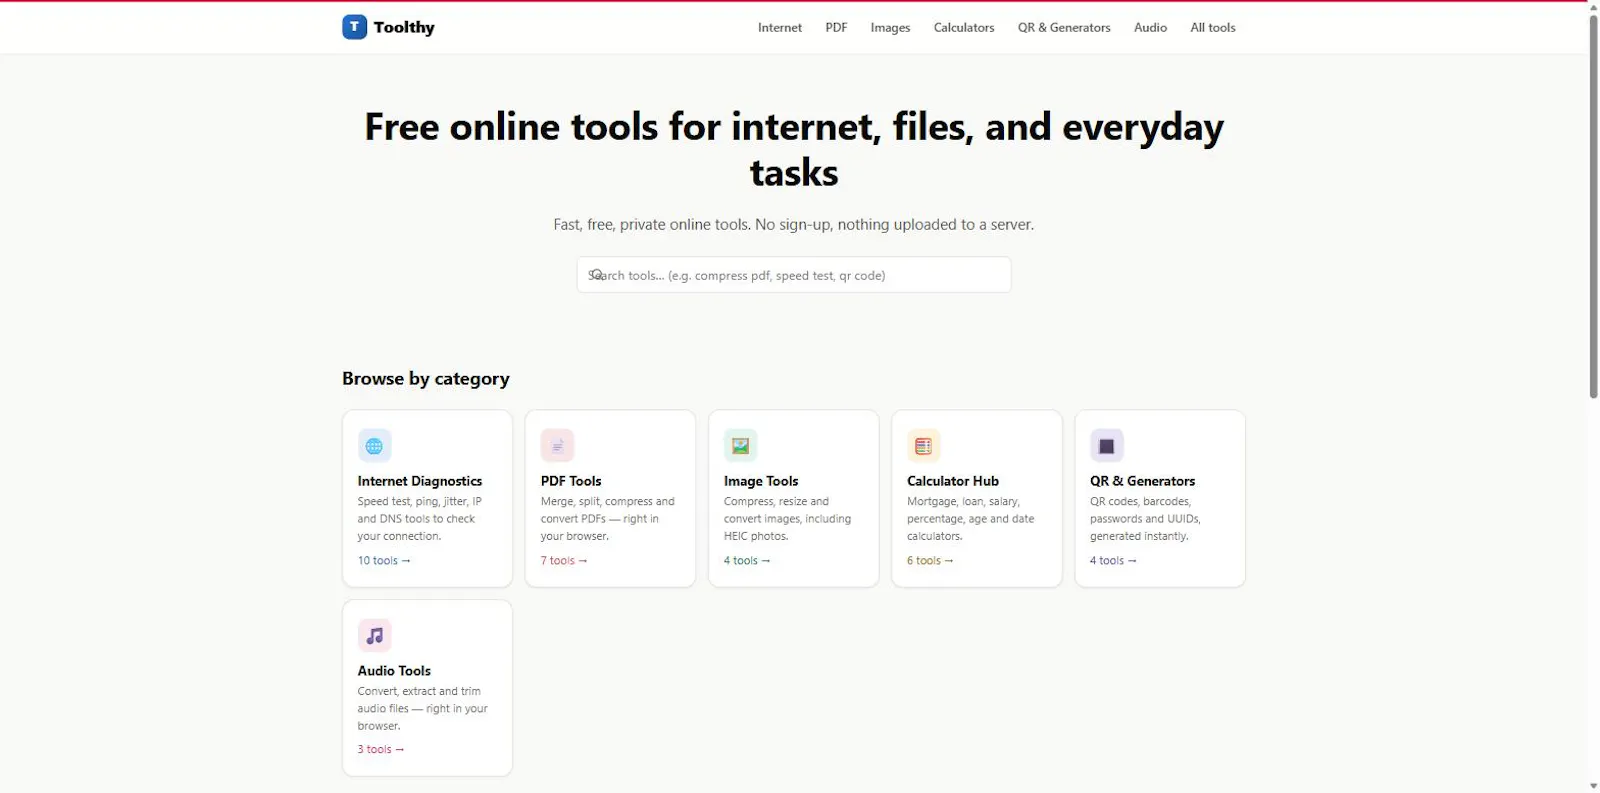This screenshot has width=1600, height=793.
Task: Follow the 4 tools link under QR & Generators
Action: point(1113,561)
